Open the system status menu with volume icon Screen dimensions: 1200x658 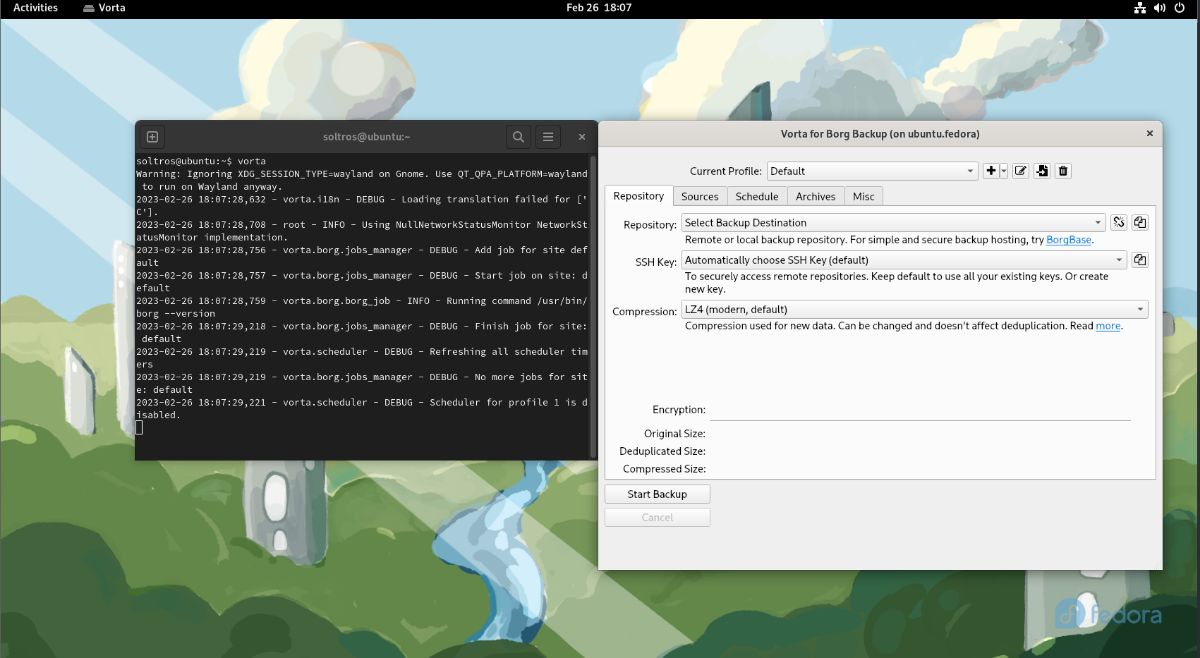click(x=1160, y=8)
